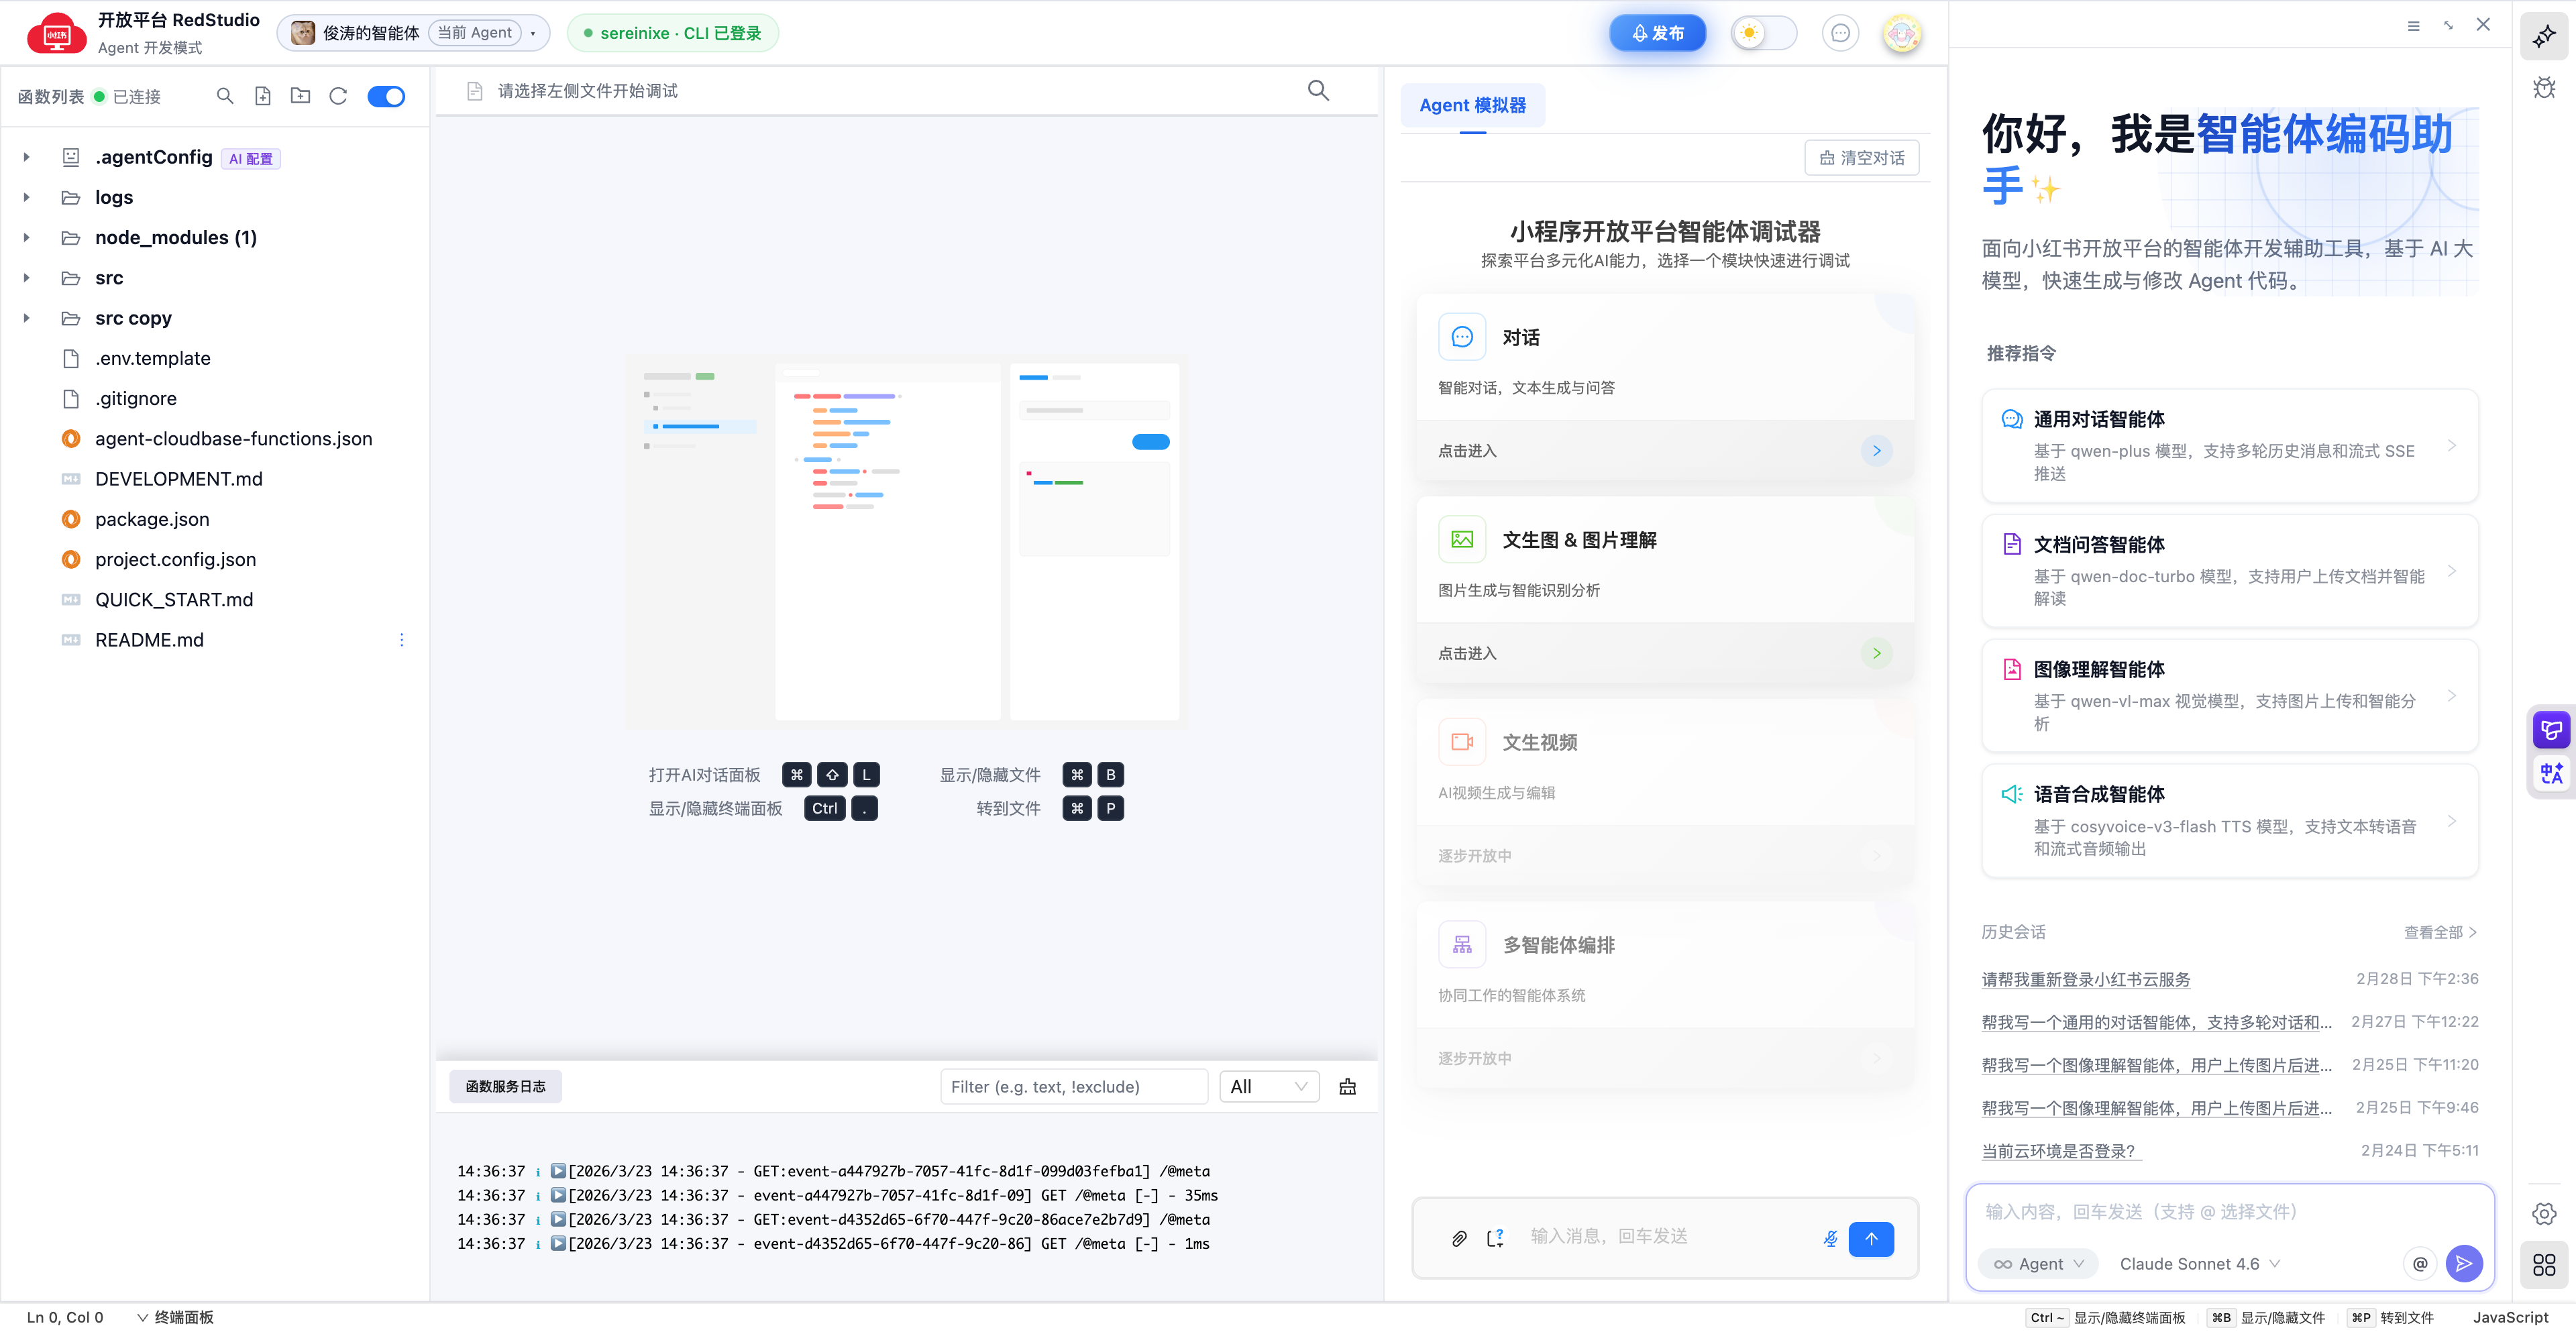Open the Claude Sonnet 4.6 model dropdown

point(2199,1264)
